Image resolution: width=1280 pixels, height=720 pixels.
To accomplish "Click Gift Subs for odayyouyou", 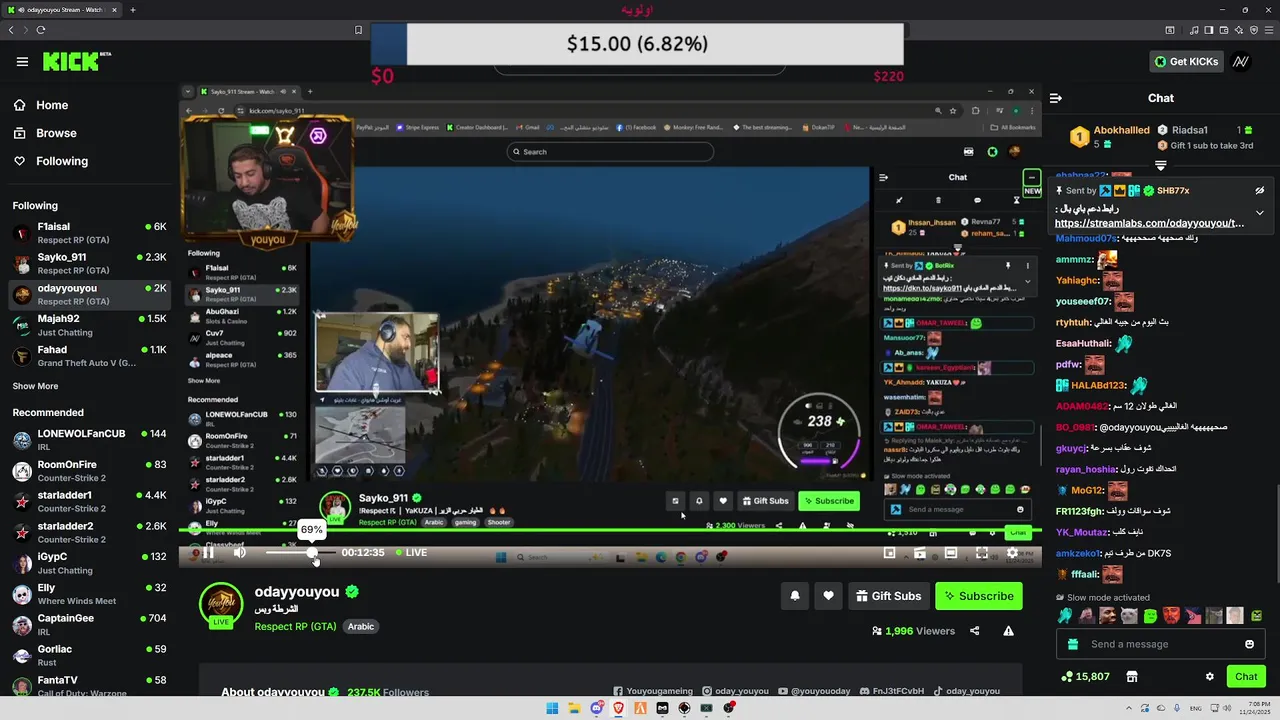I will (x=888, y=596).
